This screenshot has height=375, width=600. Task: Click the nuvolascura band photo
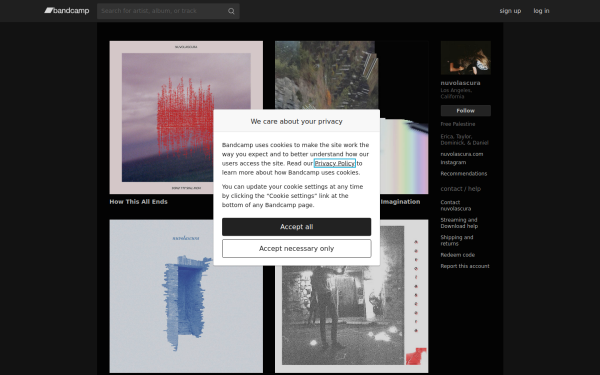coord(466,58)
